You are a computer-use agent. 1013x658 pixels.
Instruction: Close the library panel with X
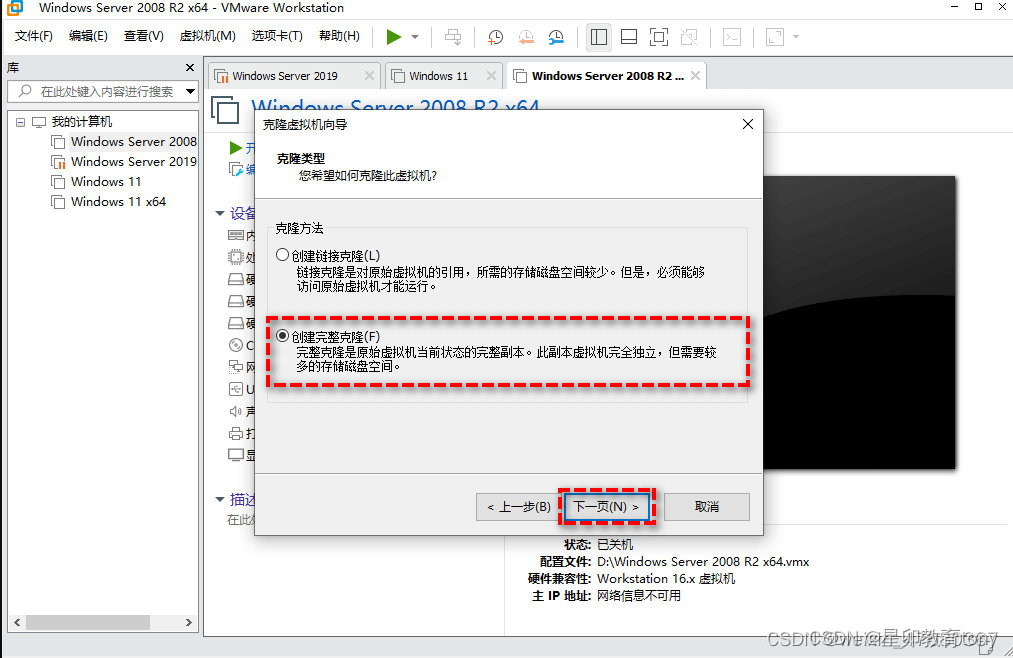[x=190, y=67]
